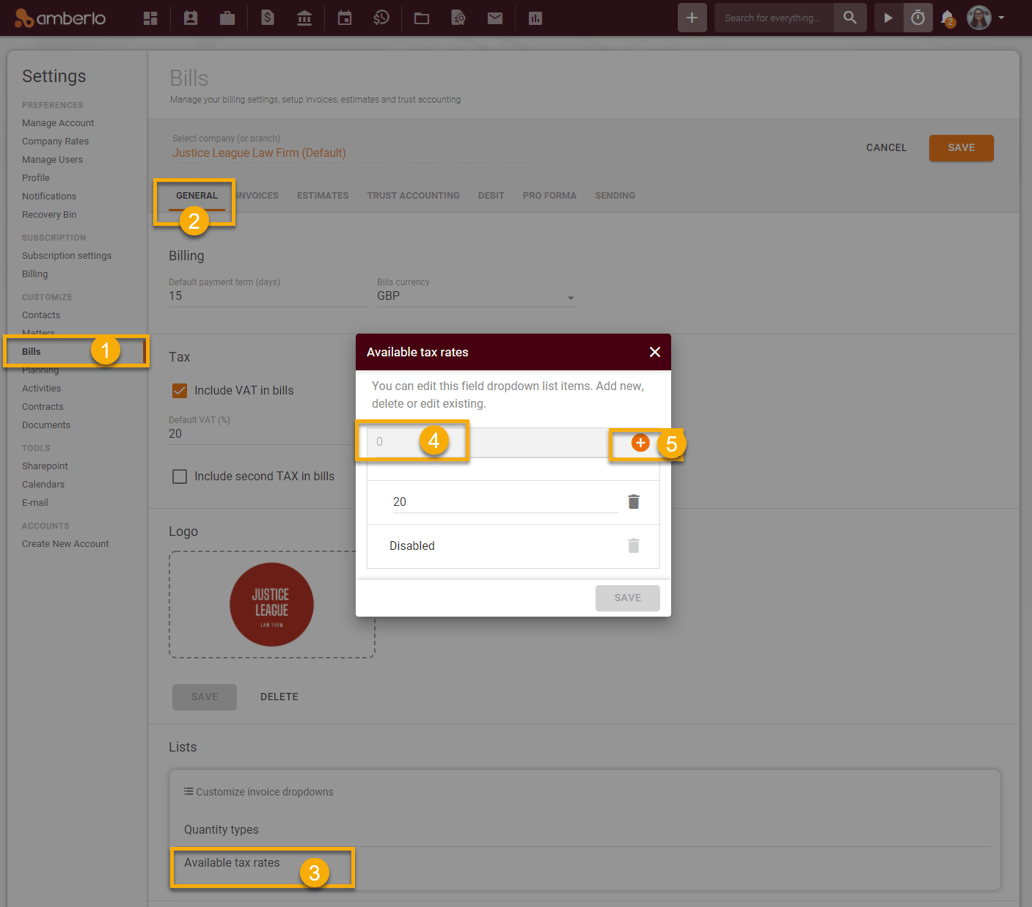Viewport: 1032px width, 907px height.
Task: Delete the 20 tax rate with trash icon
Action: tap(633, 502)
